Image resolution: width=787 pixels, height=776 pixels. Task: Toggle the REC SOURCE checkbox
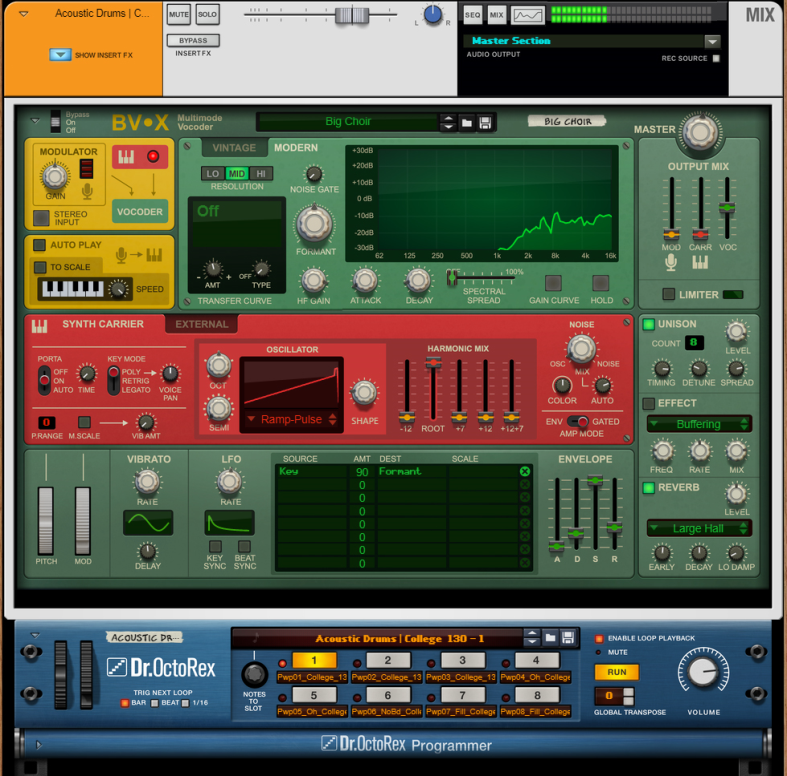pos(716,58)
